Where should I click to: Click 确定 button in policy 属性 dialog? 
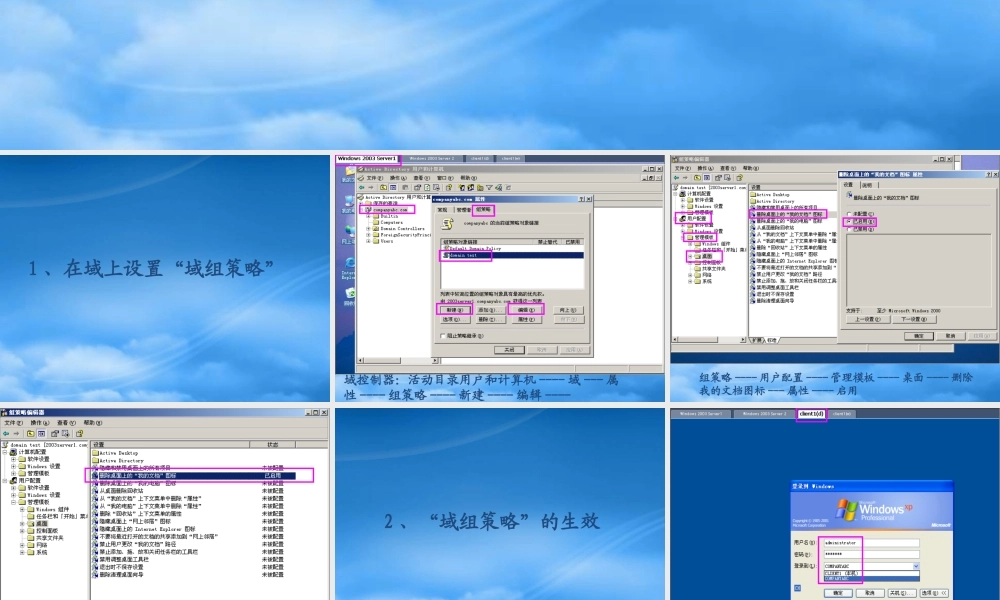[918, 336]
